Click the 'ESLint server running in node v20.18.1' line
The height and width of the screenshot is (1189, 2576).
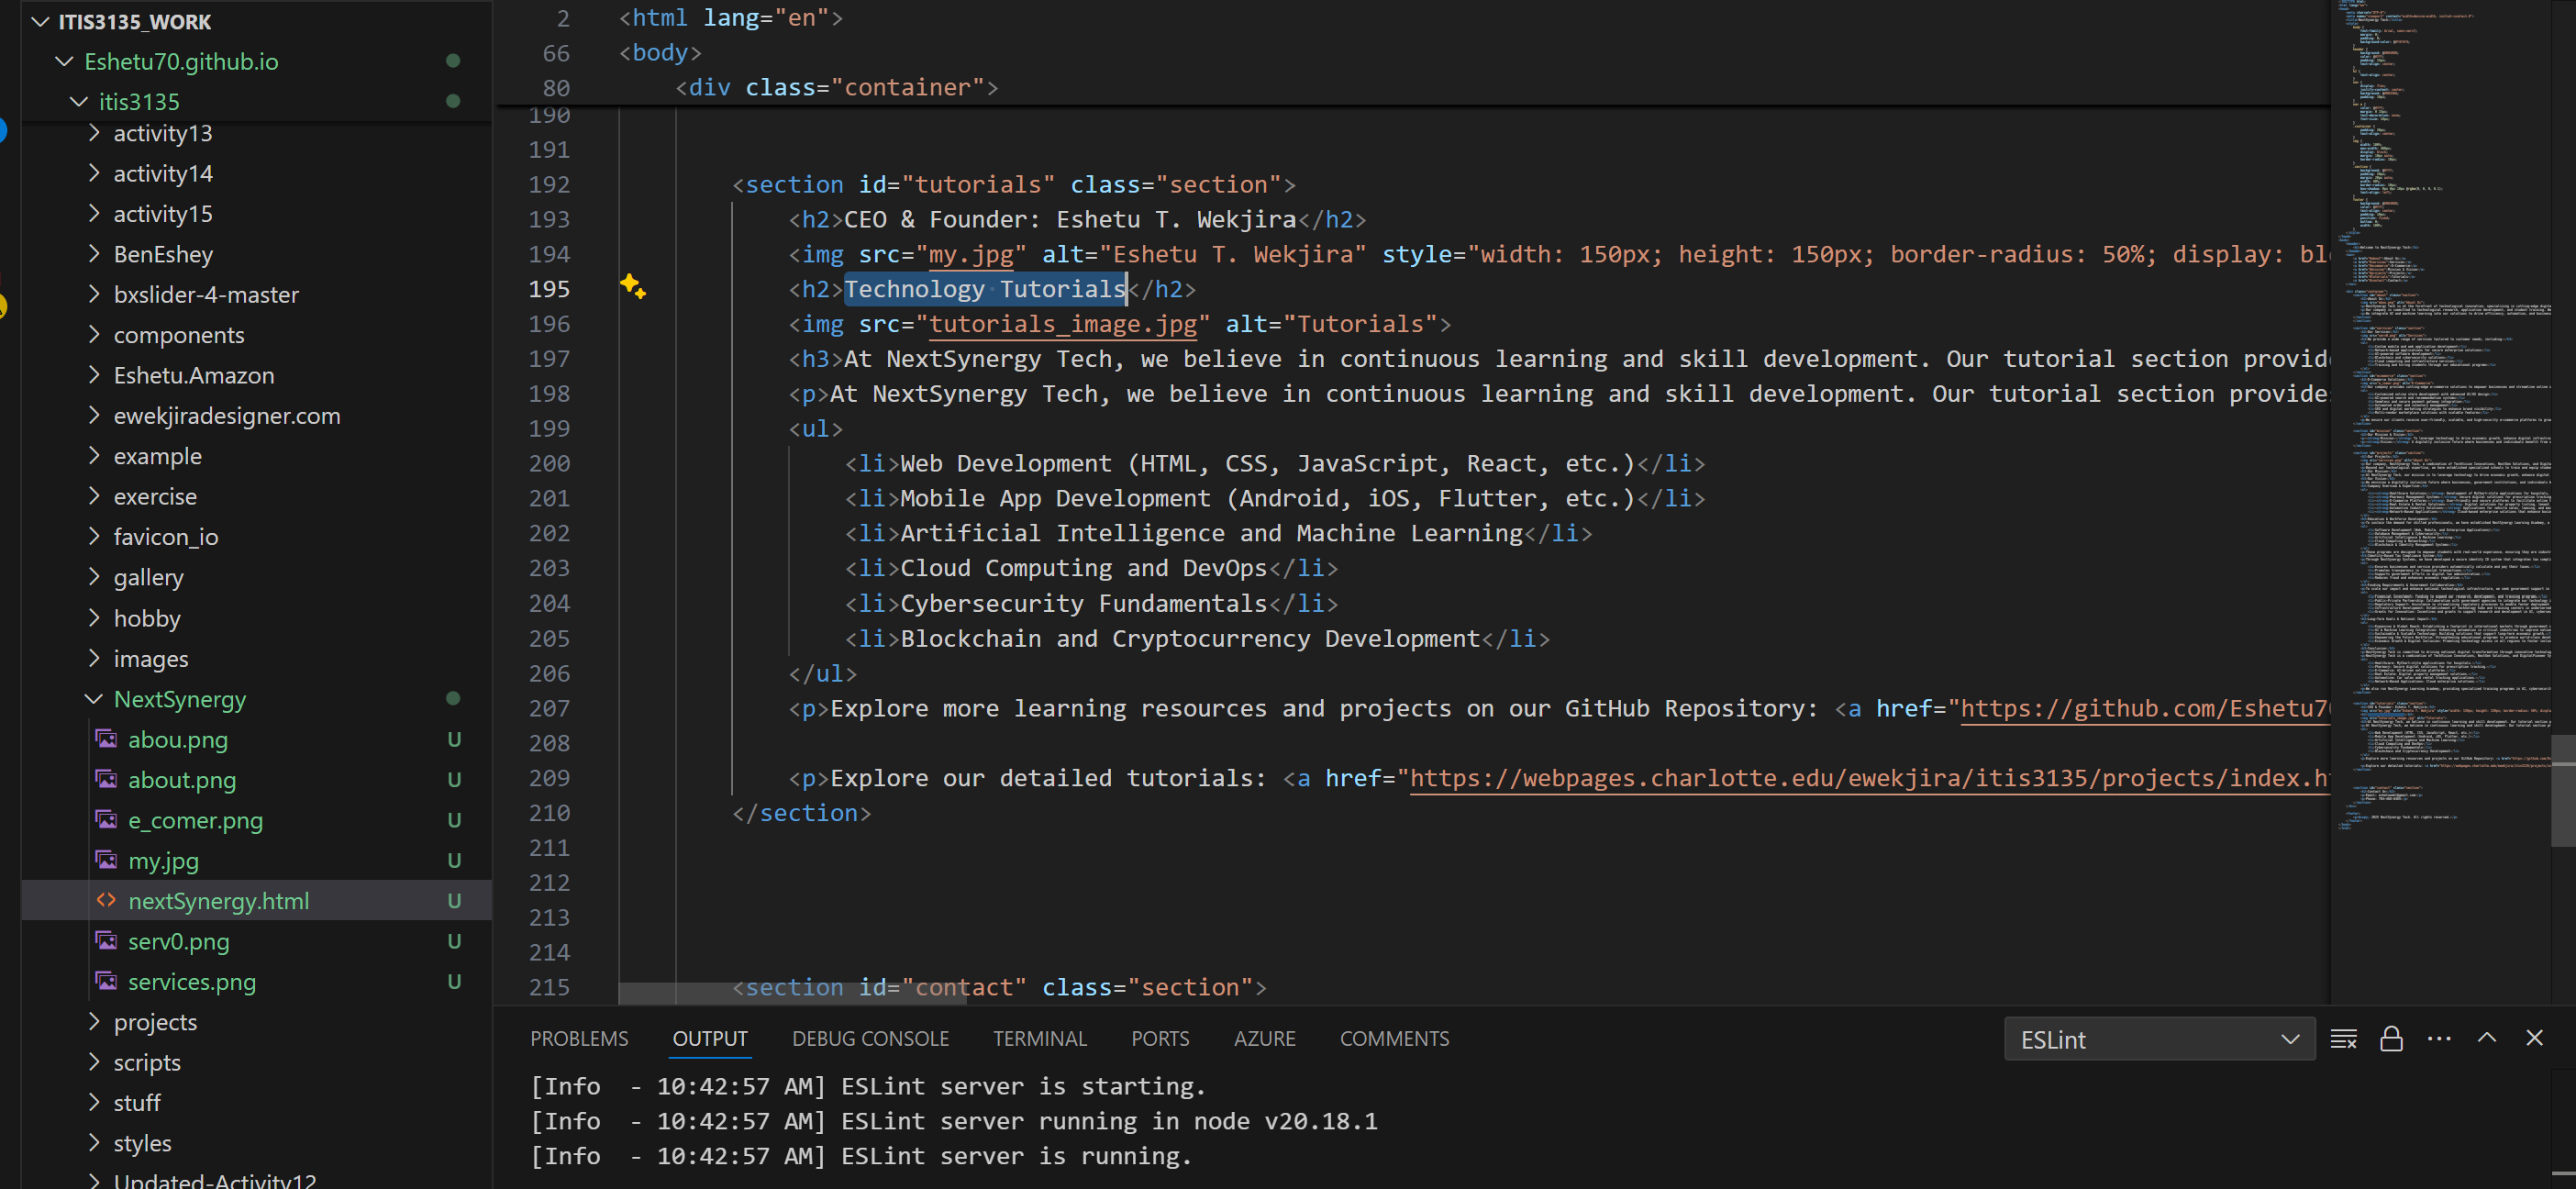pyautogui.click(x=954, y=1121)
